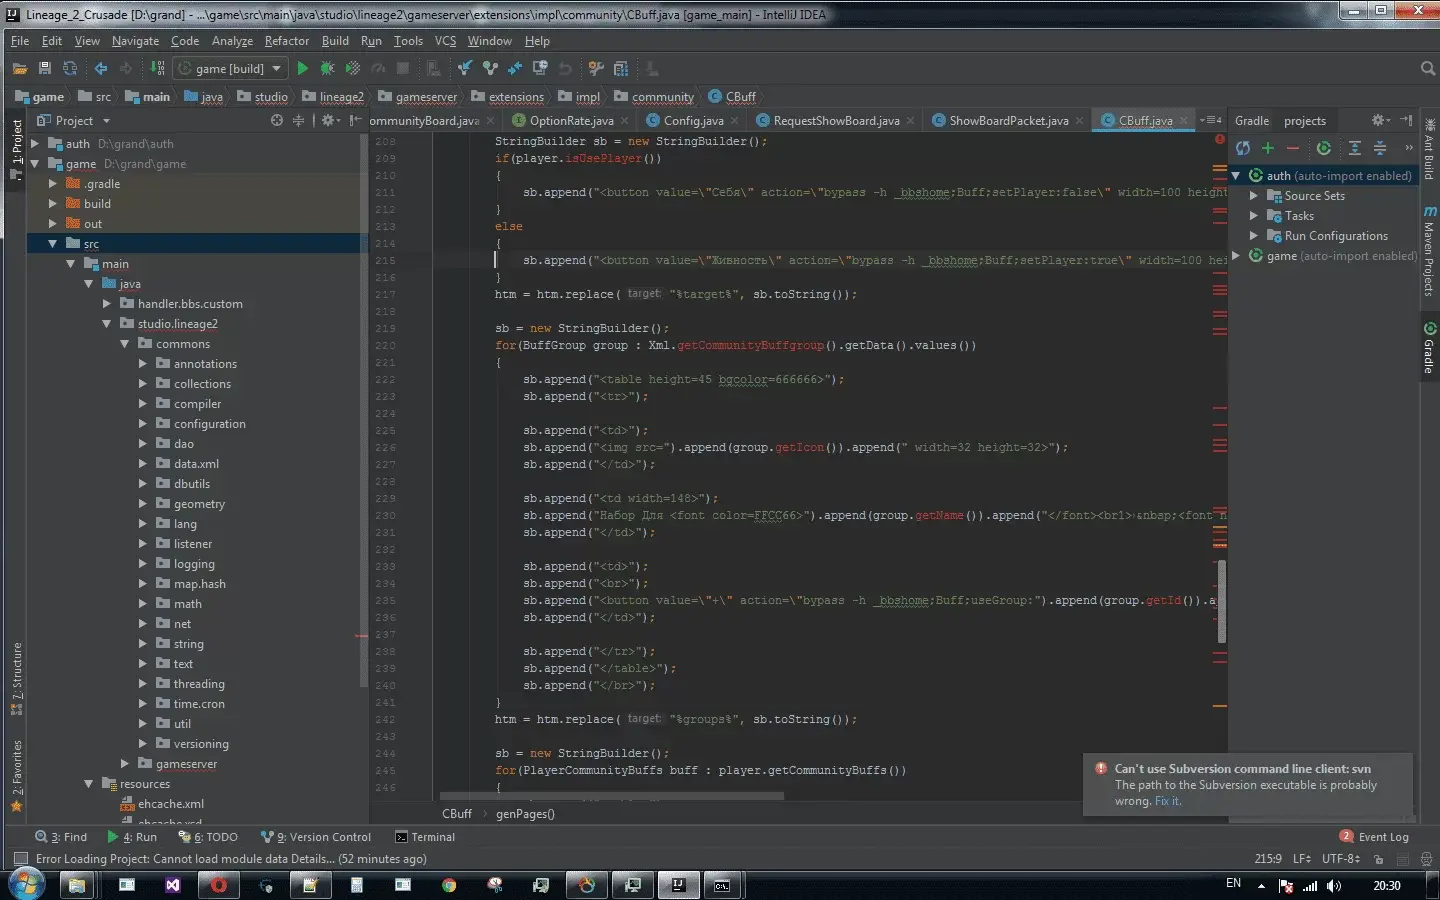The image size is (1440, 900).
Task: Run game [build] with the green play icon
Action: [x=302, y=69]
